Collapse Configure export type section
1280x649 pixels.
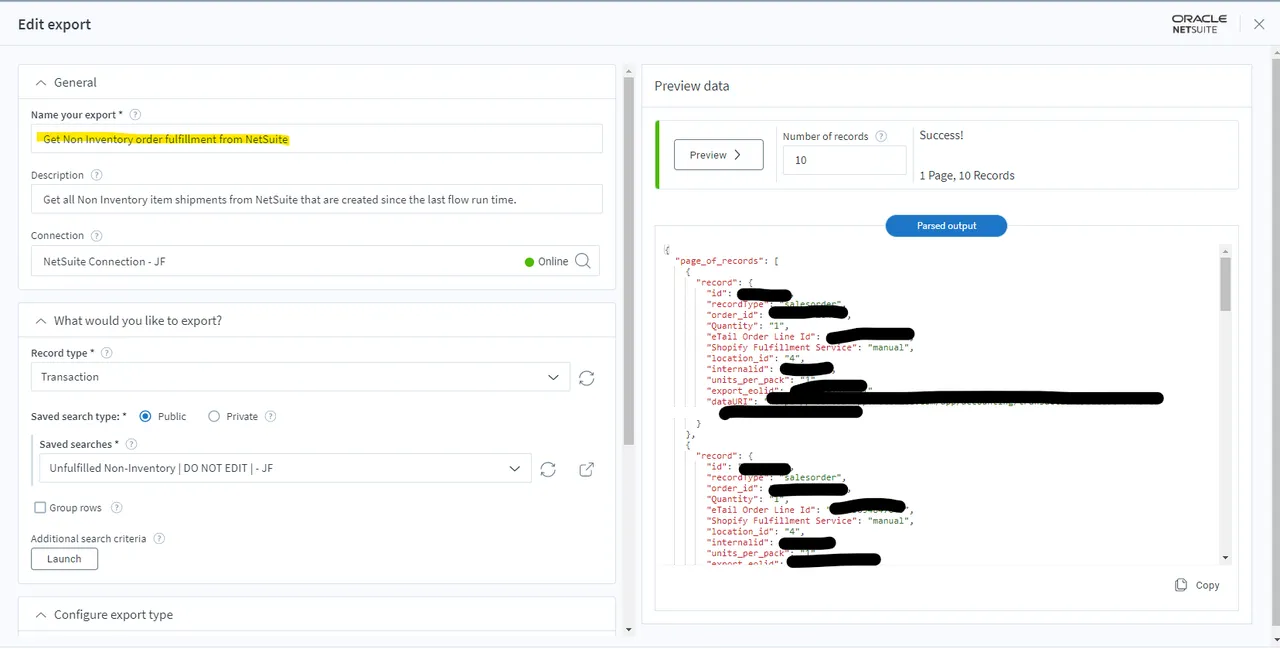(41, 615)
